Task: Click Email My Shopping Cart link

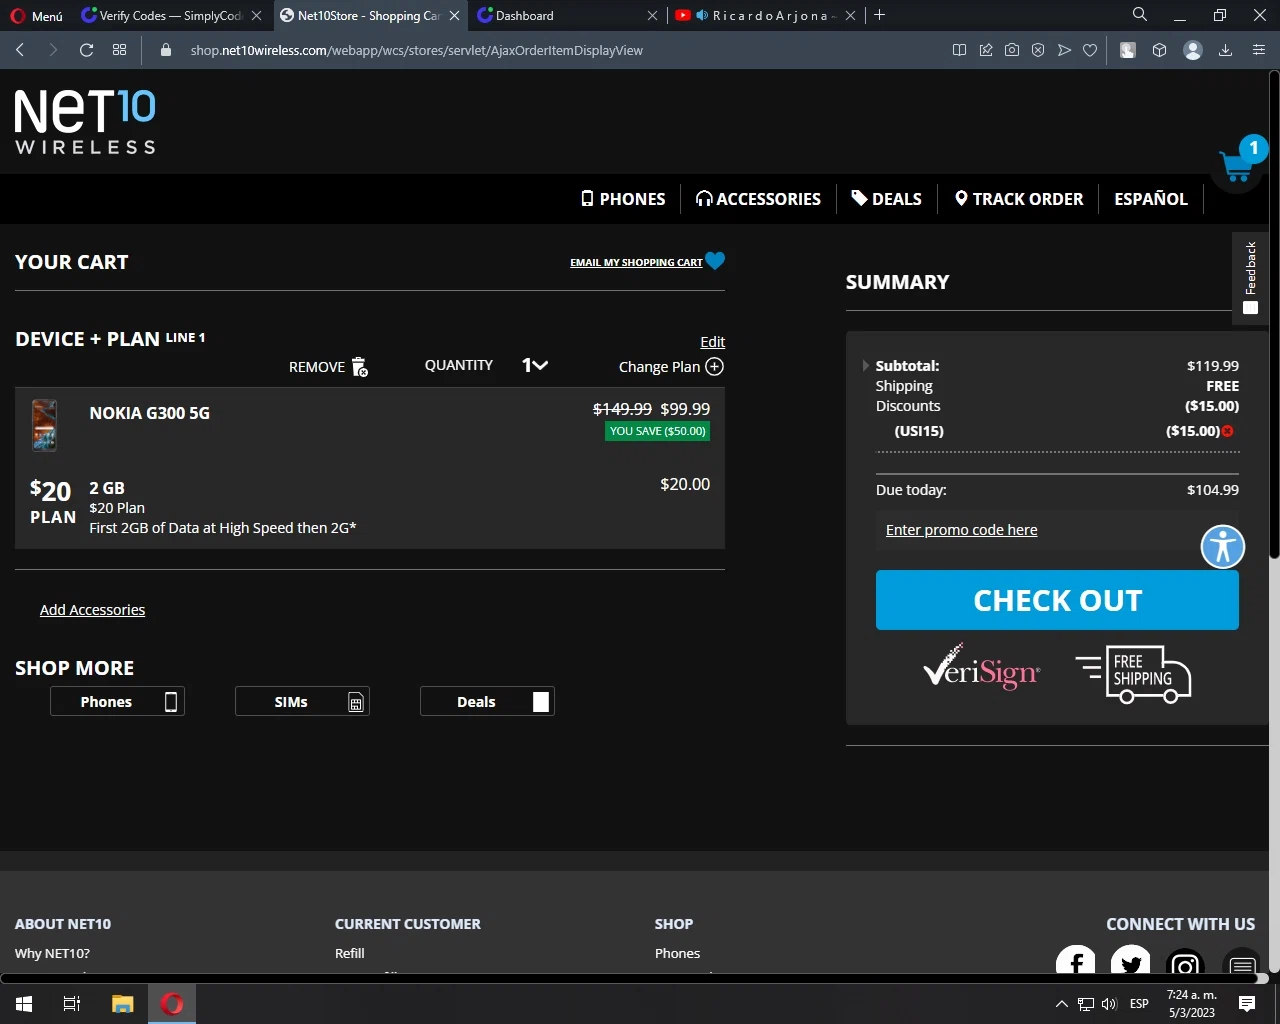Action: (636, 262)
